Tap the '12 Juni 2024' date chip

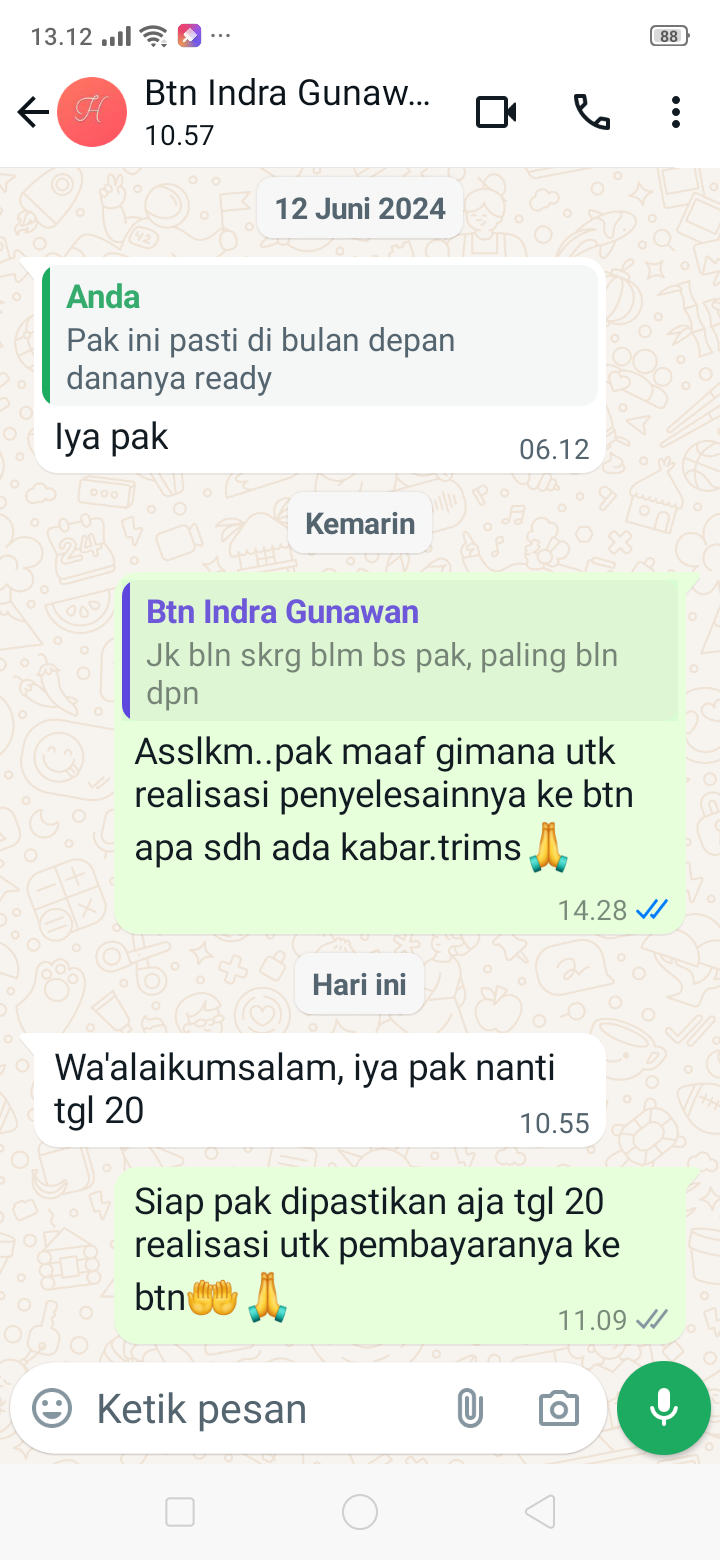(360, 208)
